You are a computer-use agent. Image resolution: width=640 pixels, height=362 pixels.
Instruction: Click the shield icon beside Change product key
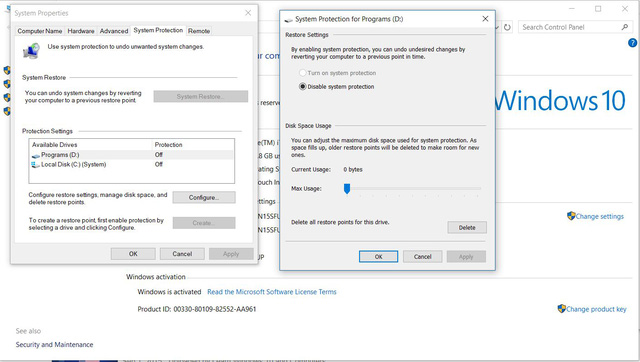[562, 309]
